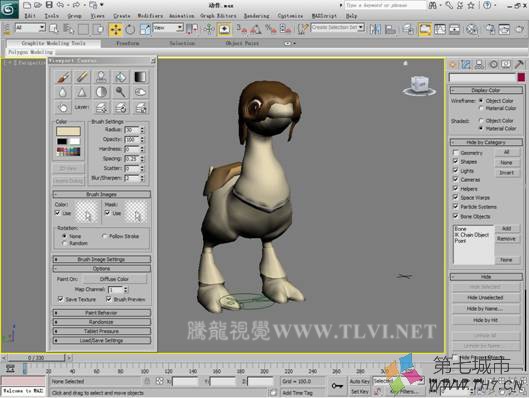Uncheck the Lights hide category checkbox

coord(455,170)
